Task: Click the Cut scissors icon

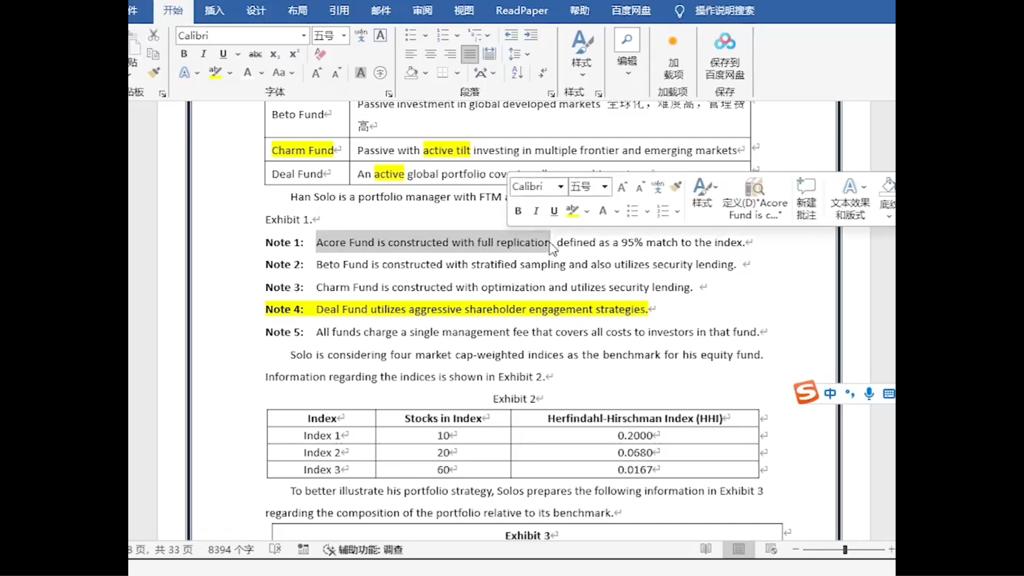Action: (x=153, y=35)
